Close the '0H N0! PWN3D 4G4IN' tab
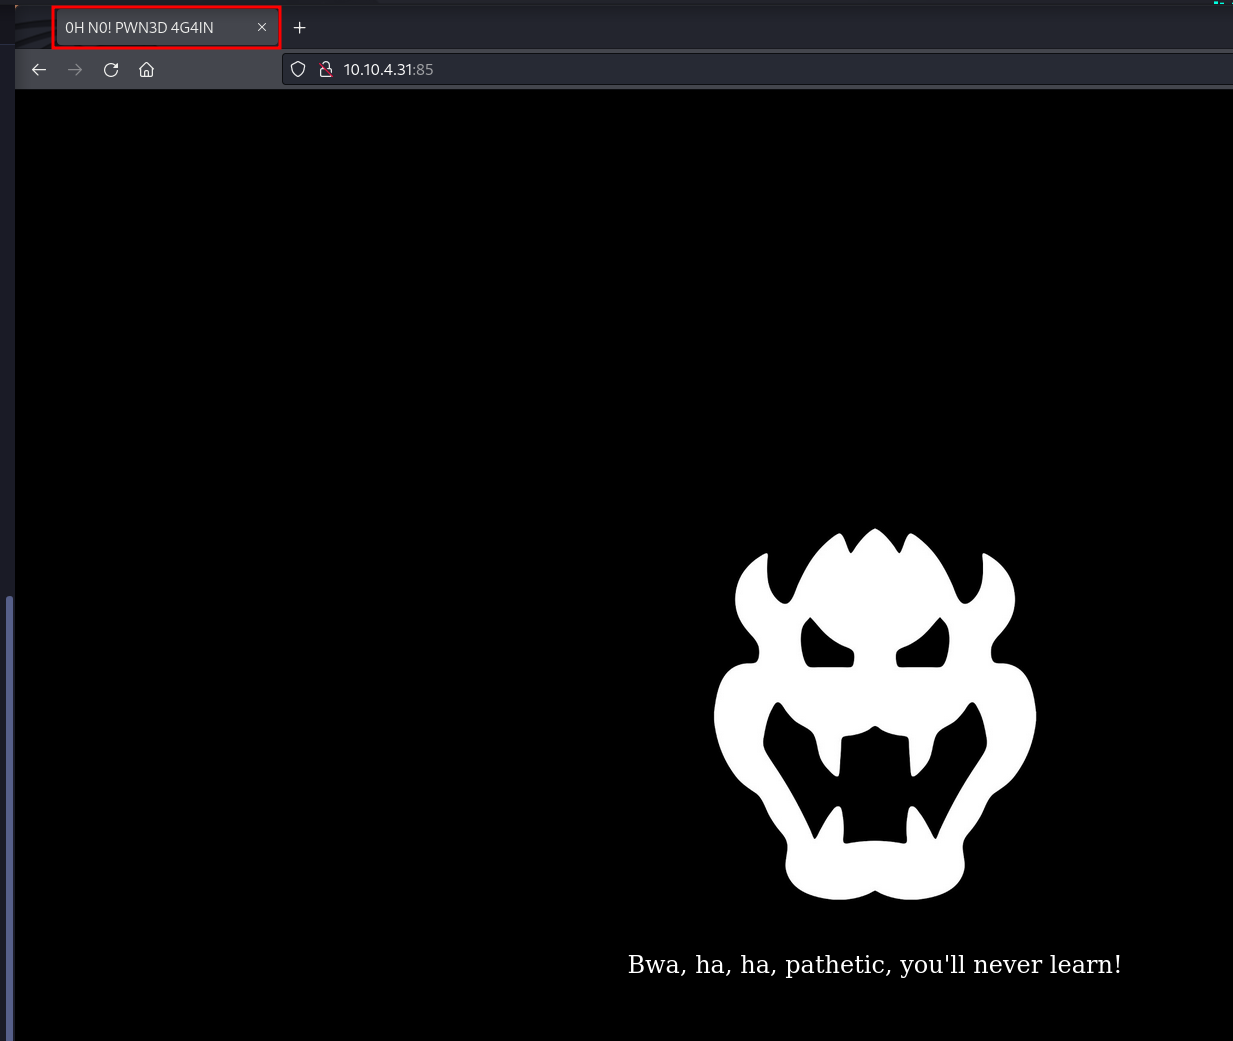 point(262,28)
